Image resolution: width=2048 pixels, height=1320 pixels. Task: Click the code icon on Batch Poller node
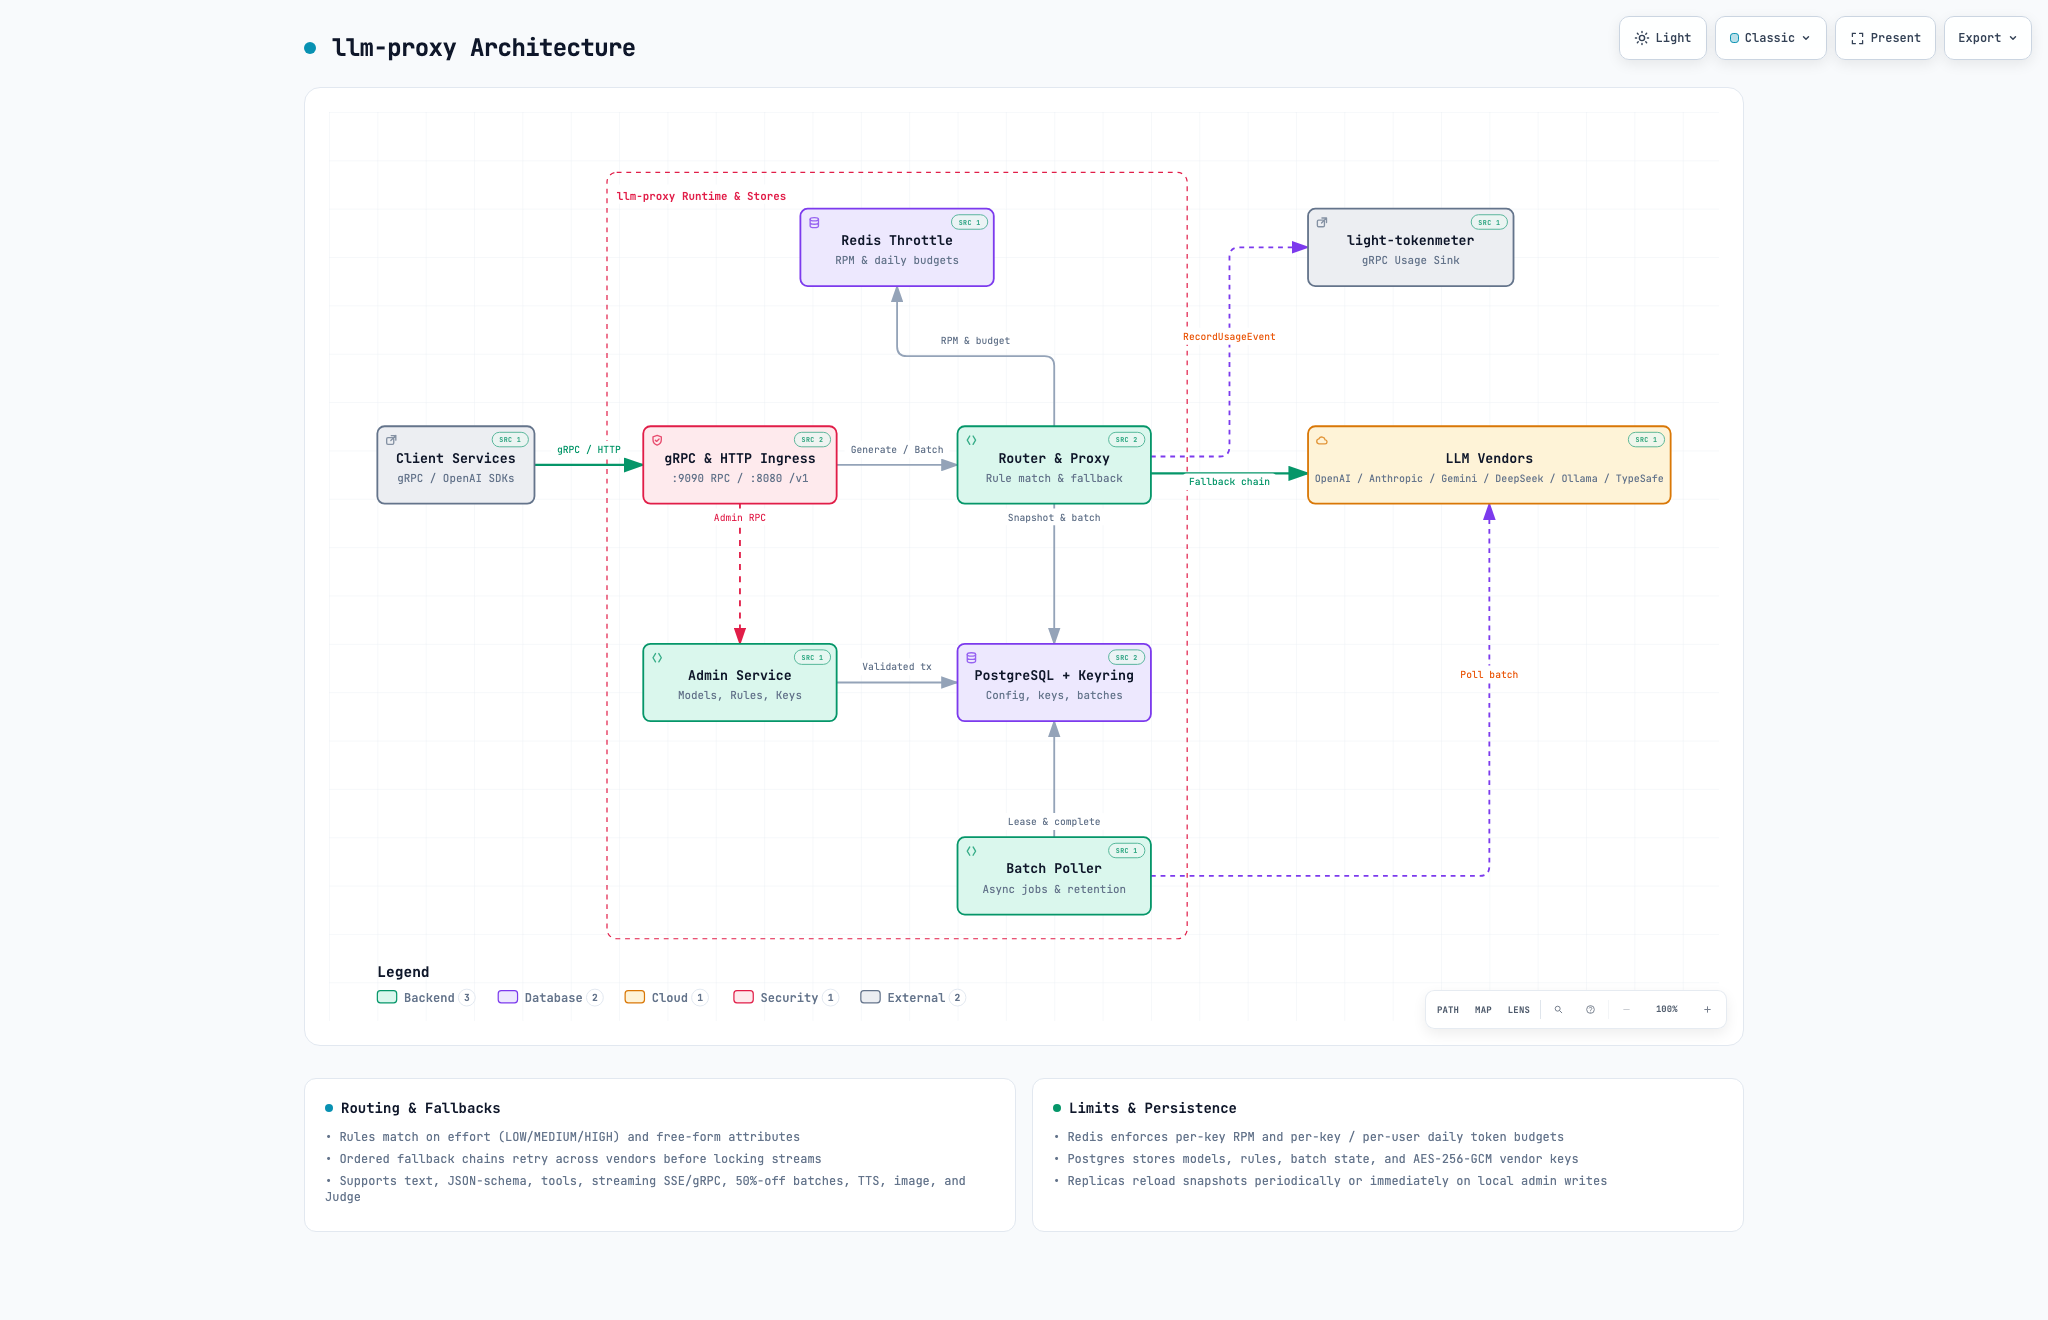(x=971, y=851)
